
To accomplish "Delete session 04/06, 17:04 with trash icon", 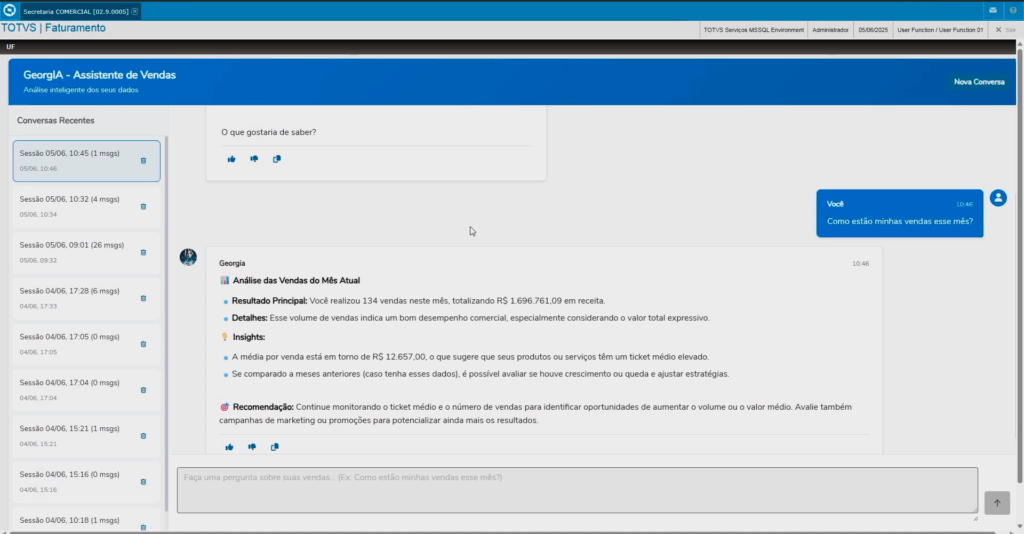I will (x=144, y=390).
